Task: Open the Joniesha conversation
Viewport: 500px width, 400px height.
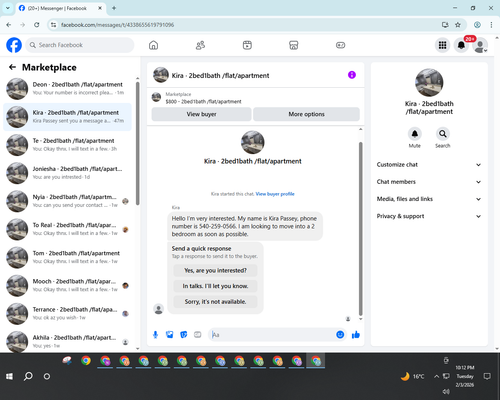Action: [67, 173]
